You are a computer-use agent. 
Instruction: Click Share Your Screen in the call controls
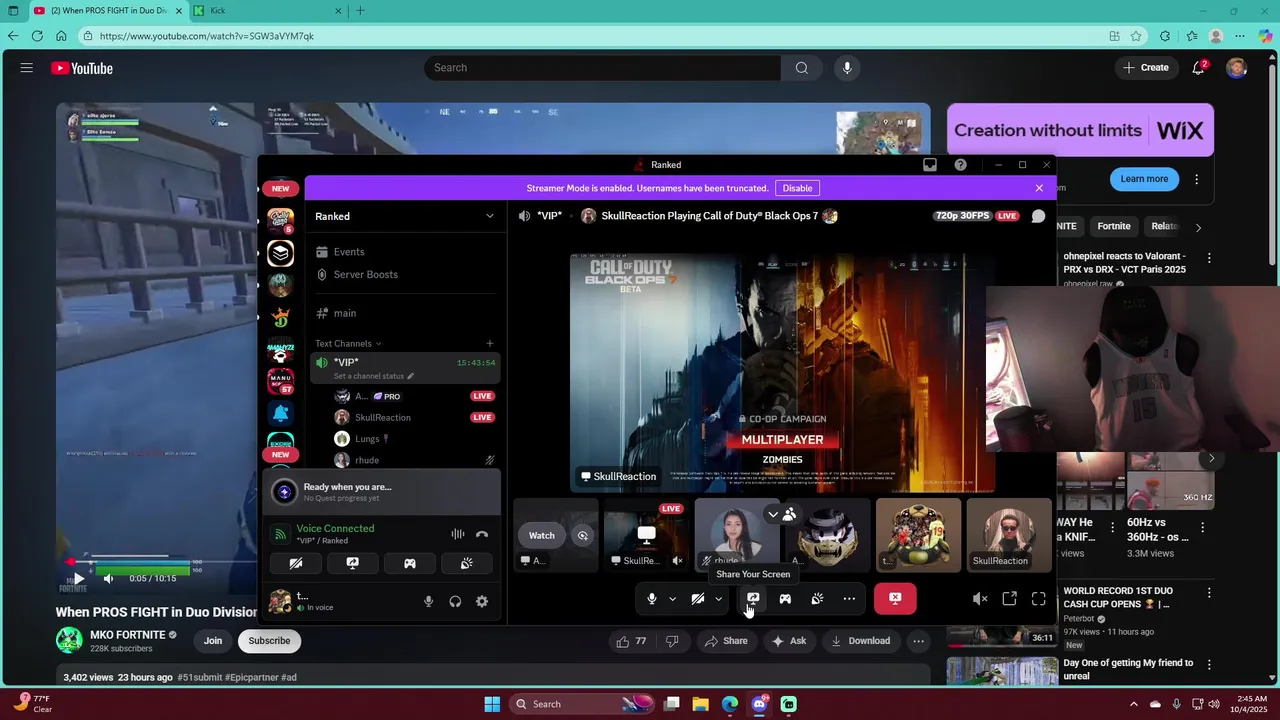[753, 599]
